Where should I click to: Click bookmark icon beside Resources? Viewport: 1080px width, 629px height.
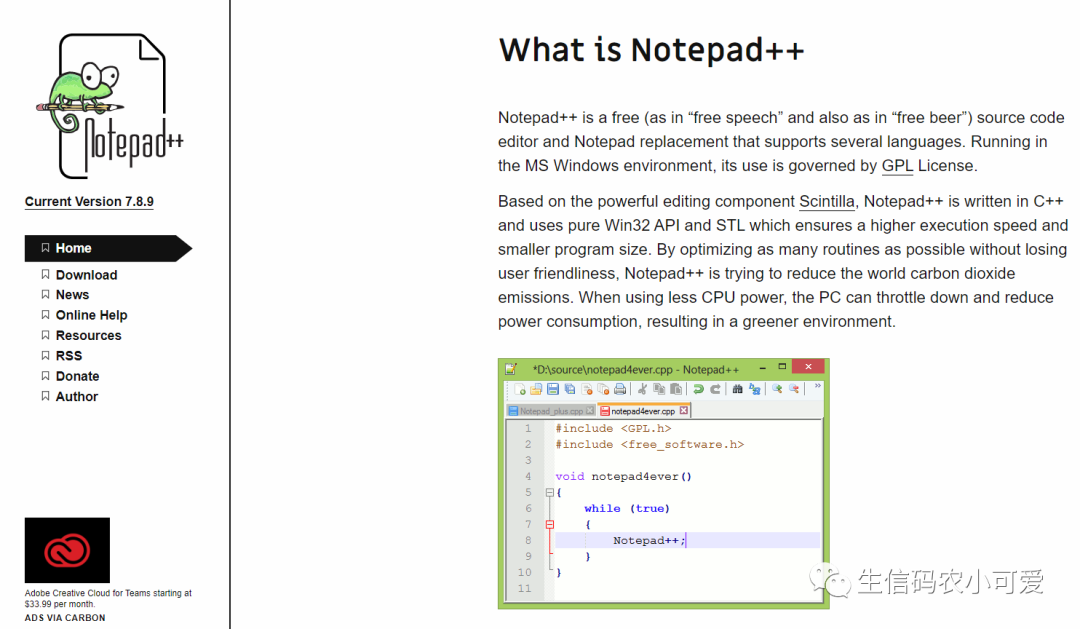click(x=45, y=335)
